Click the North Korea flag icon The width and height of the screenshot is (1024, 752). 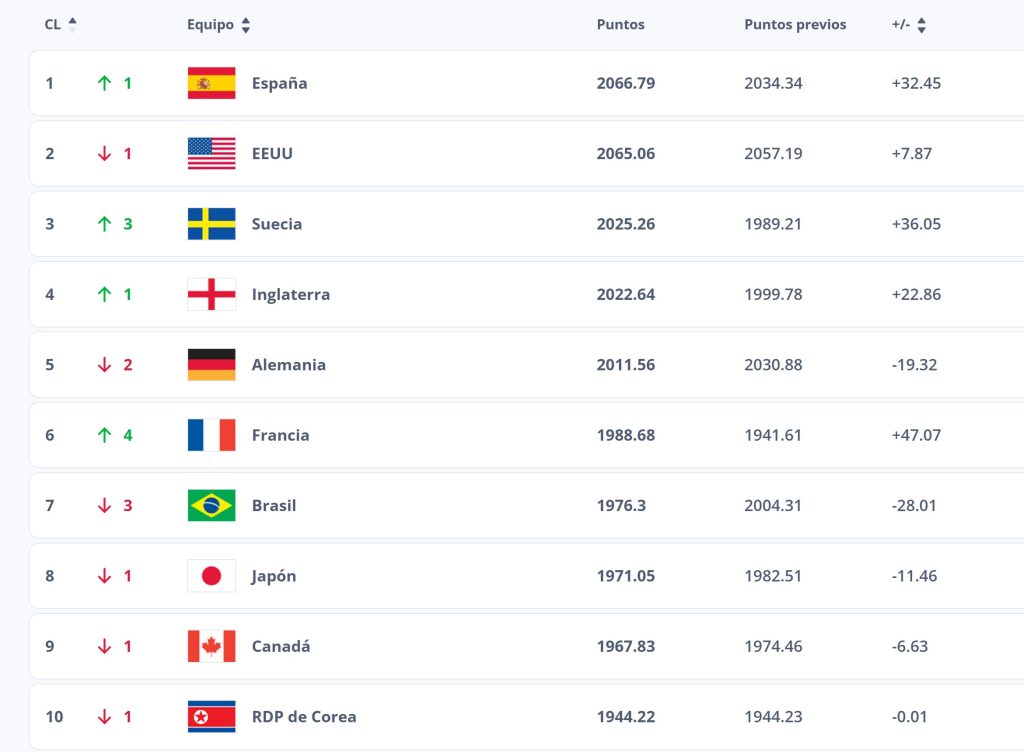click(211, 717)
